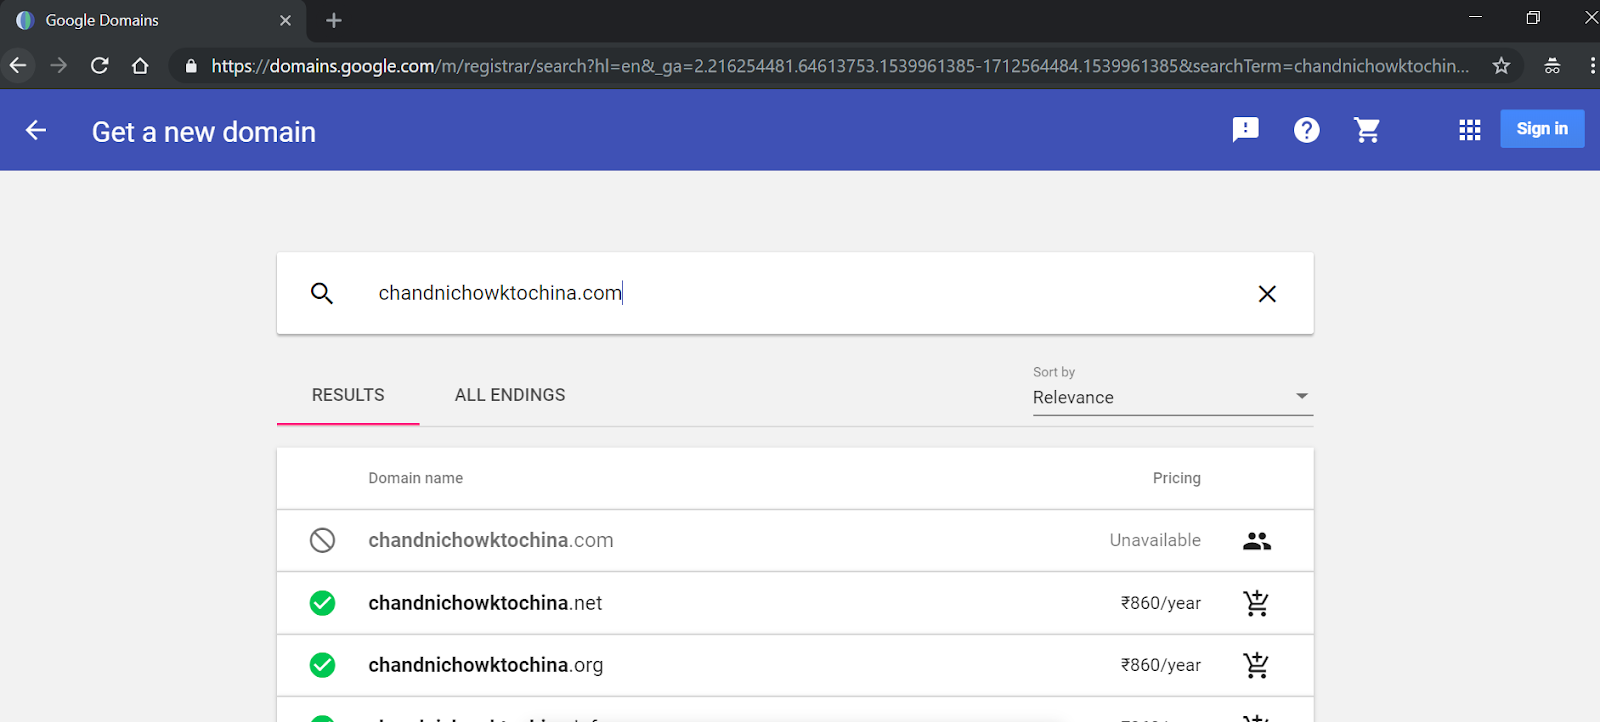Reload the page with the refresh icon
Image resolution: width=1600 pixels, height=722 pixels.
click(99, 66)
